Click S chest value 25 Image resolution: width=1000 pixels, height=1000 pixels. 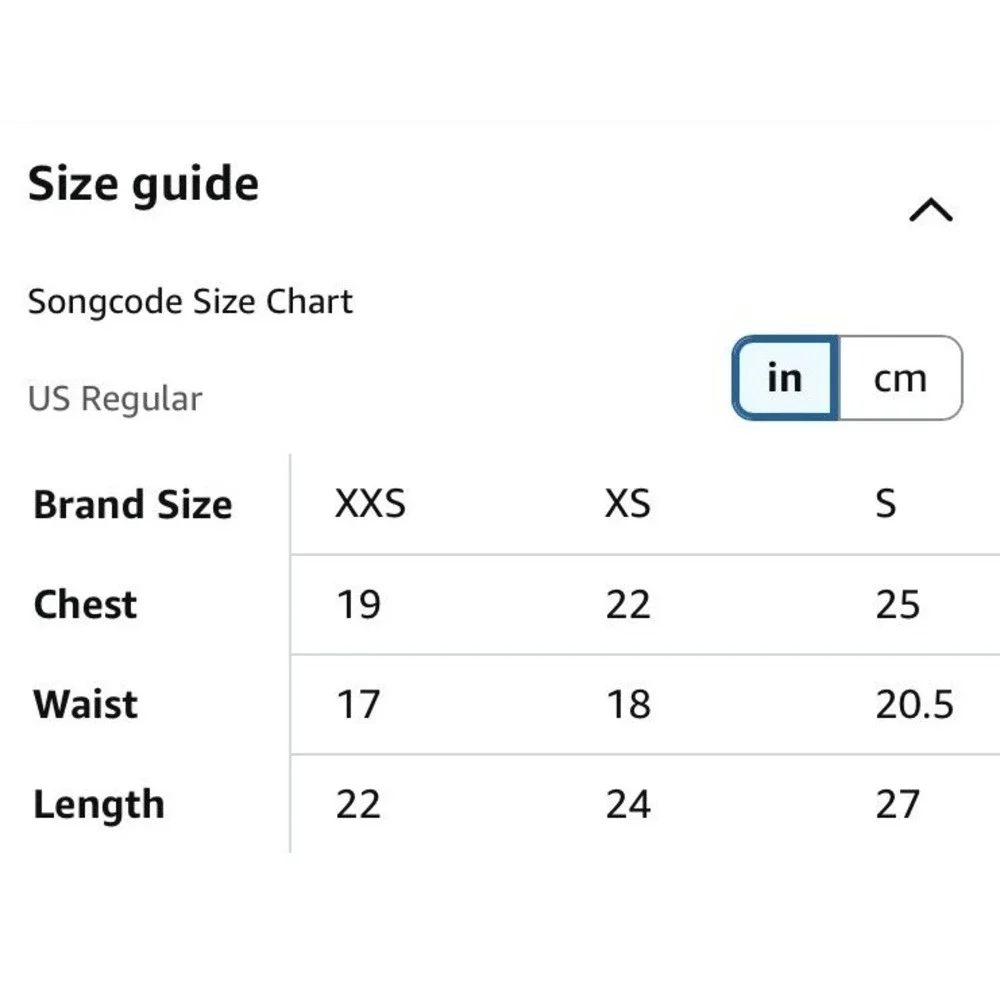pyautogui.click(x=897, y=604)
